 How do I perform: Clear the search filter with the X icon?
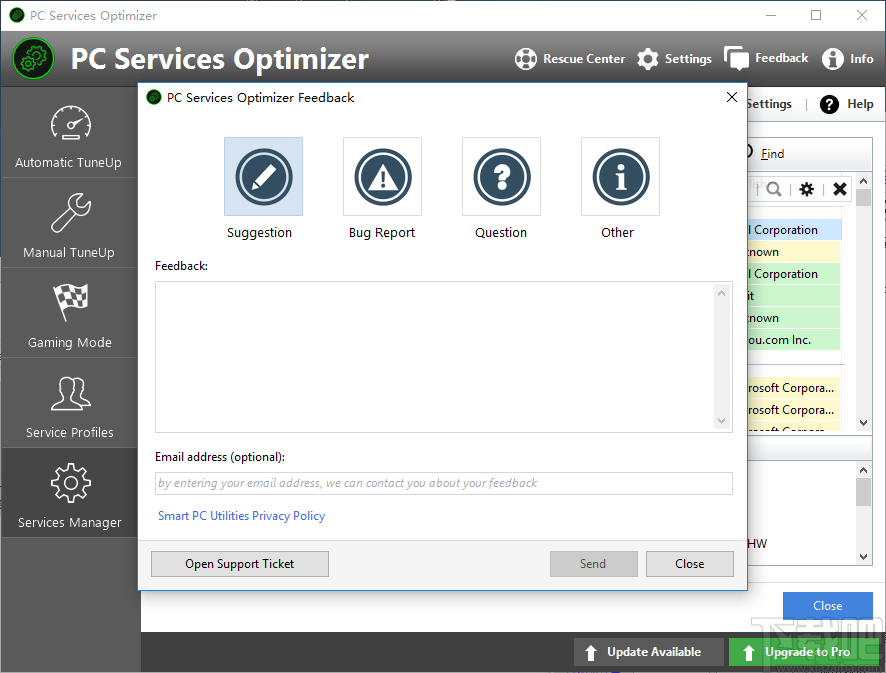pyautogui.click(x=839, y=188)
